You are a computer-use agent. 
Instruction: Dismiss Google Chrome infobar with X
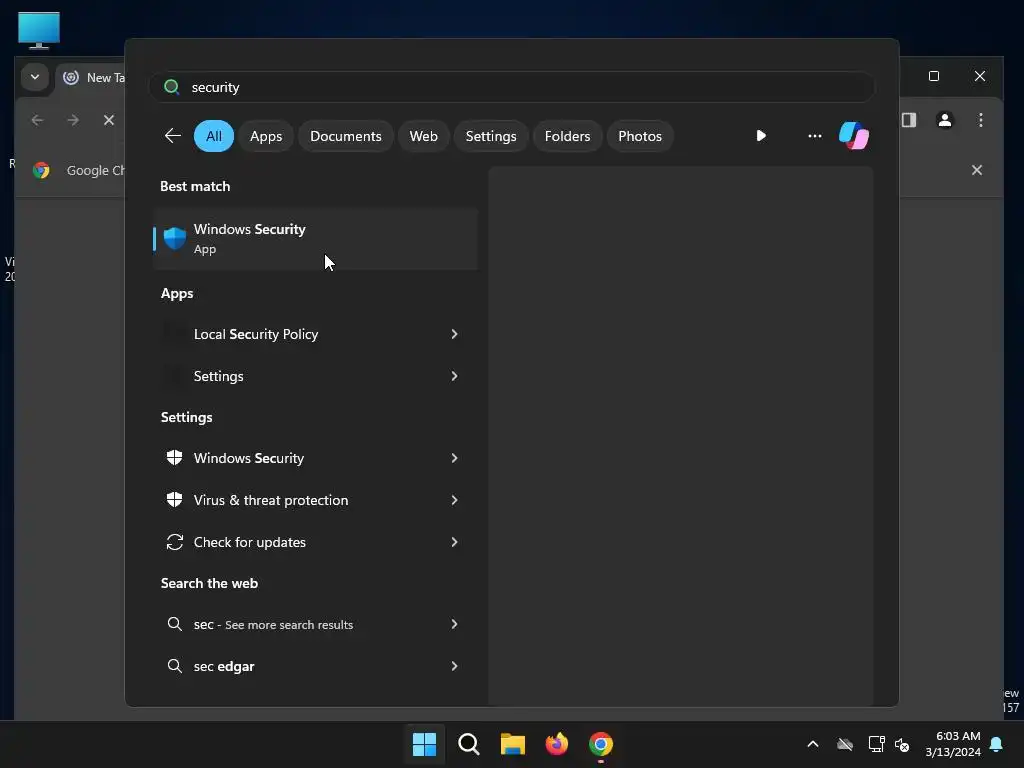pos(977,170)
